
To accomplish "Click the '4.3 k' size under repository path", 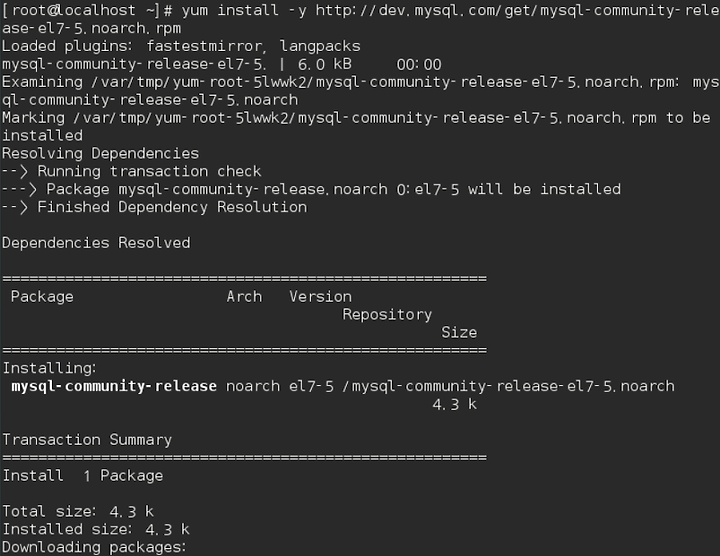I will tap(454, 404).
